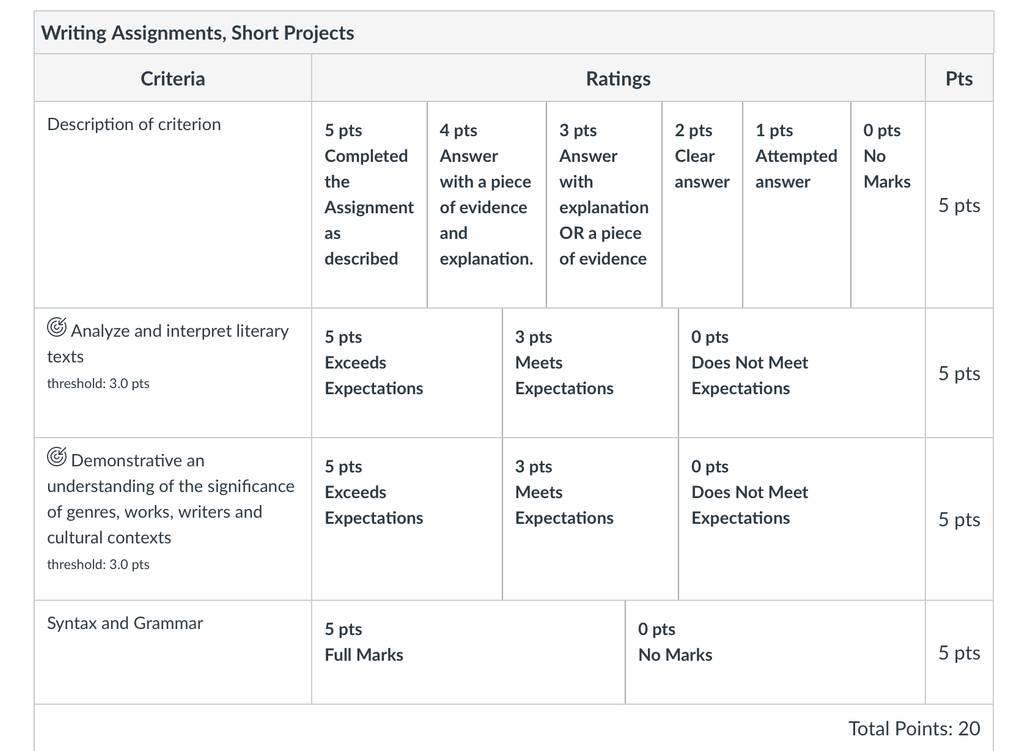Pick Meets Expectations for genres understanding criterion
This screenshot has width=1024, height=751.
590,519
